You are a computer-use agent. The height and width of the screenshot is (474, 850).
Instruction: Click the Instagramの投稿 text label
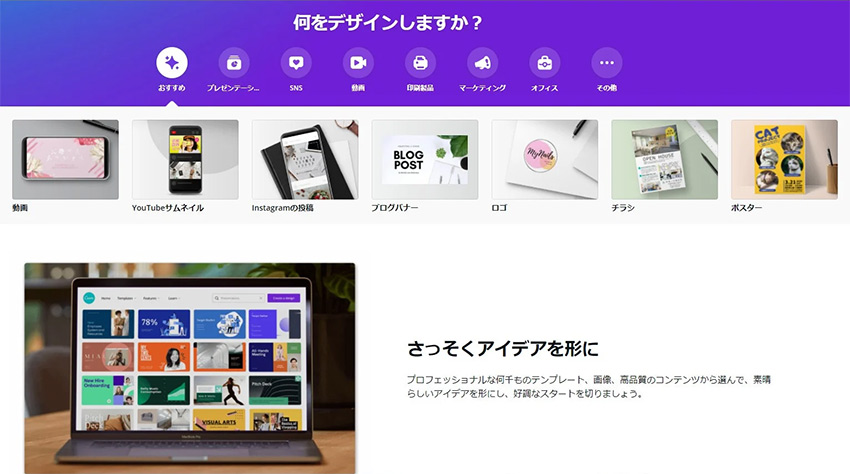tap(282, 208)
